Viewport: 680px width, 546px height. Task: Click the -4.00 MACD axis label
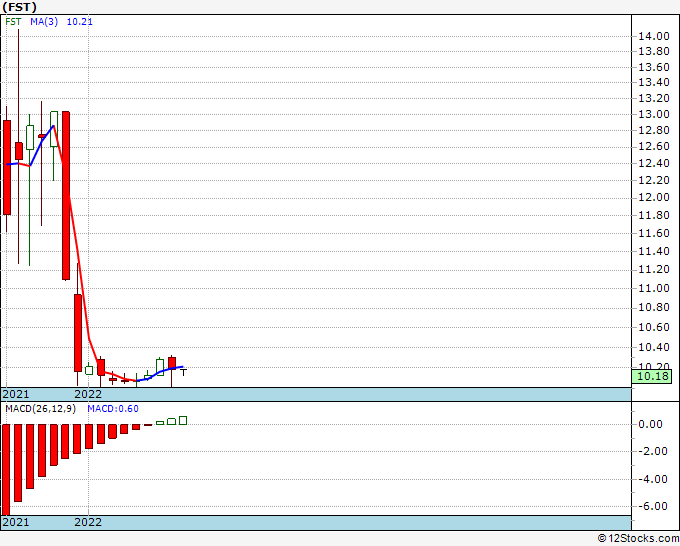point(653,479)
